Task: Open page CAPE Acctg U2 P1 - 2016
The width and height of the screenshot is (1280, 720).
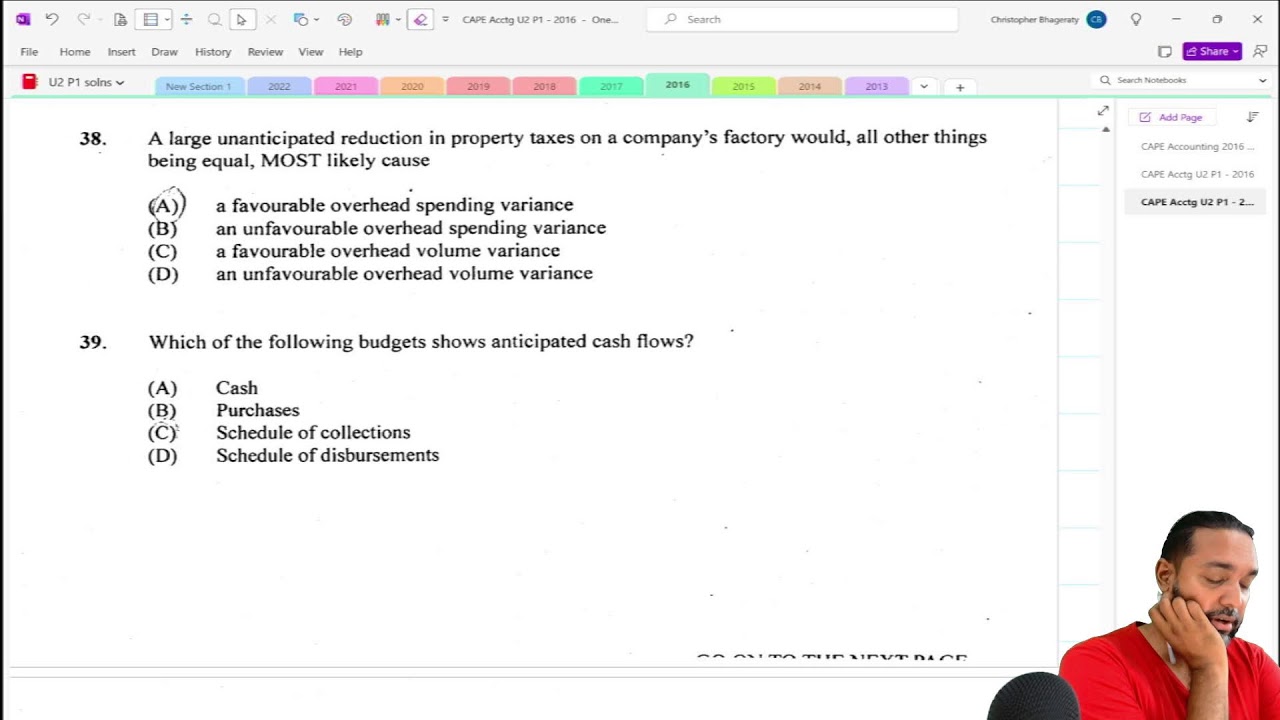Action: point(1196,174)
